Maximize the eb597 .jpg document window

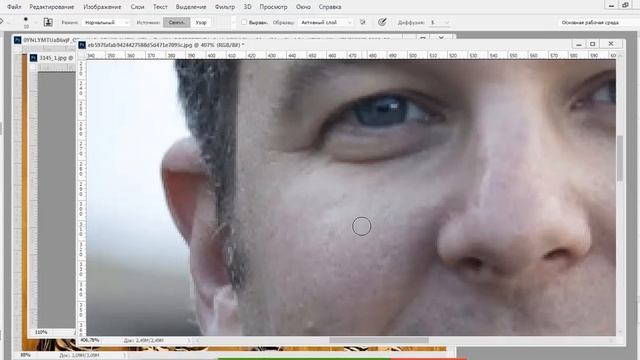click(593, 44)
